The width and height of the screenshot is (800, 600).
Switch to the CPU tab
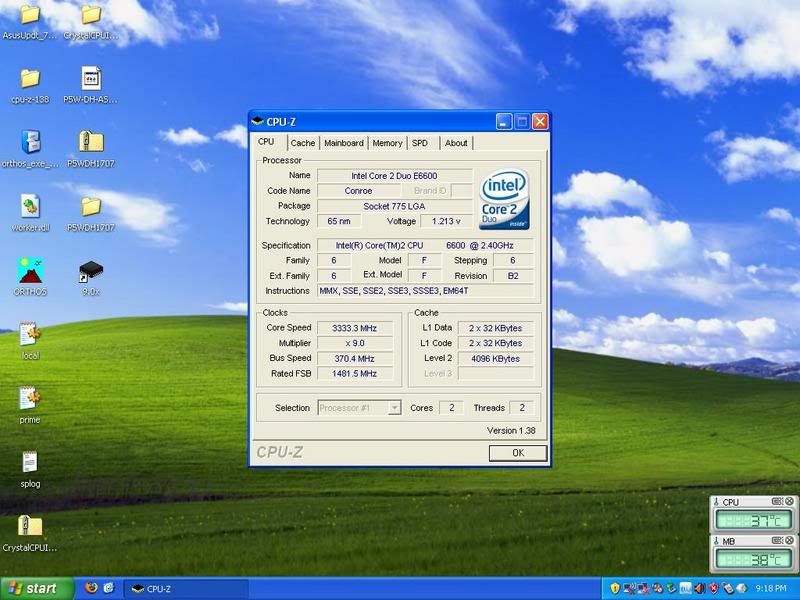(x=266, y=142)
